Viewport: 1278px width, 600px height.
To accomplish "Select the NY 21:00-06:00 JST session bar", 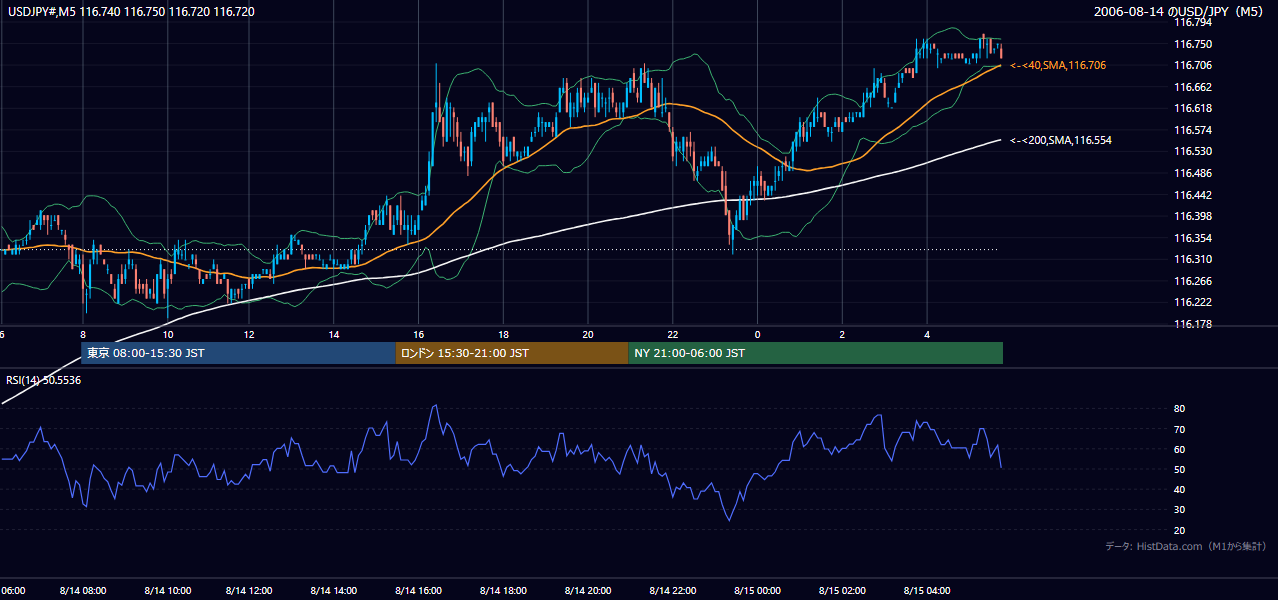I will coord(816,353).
